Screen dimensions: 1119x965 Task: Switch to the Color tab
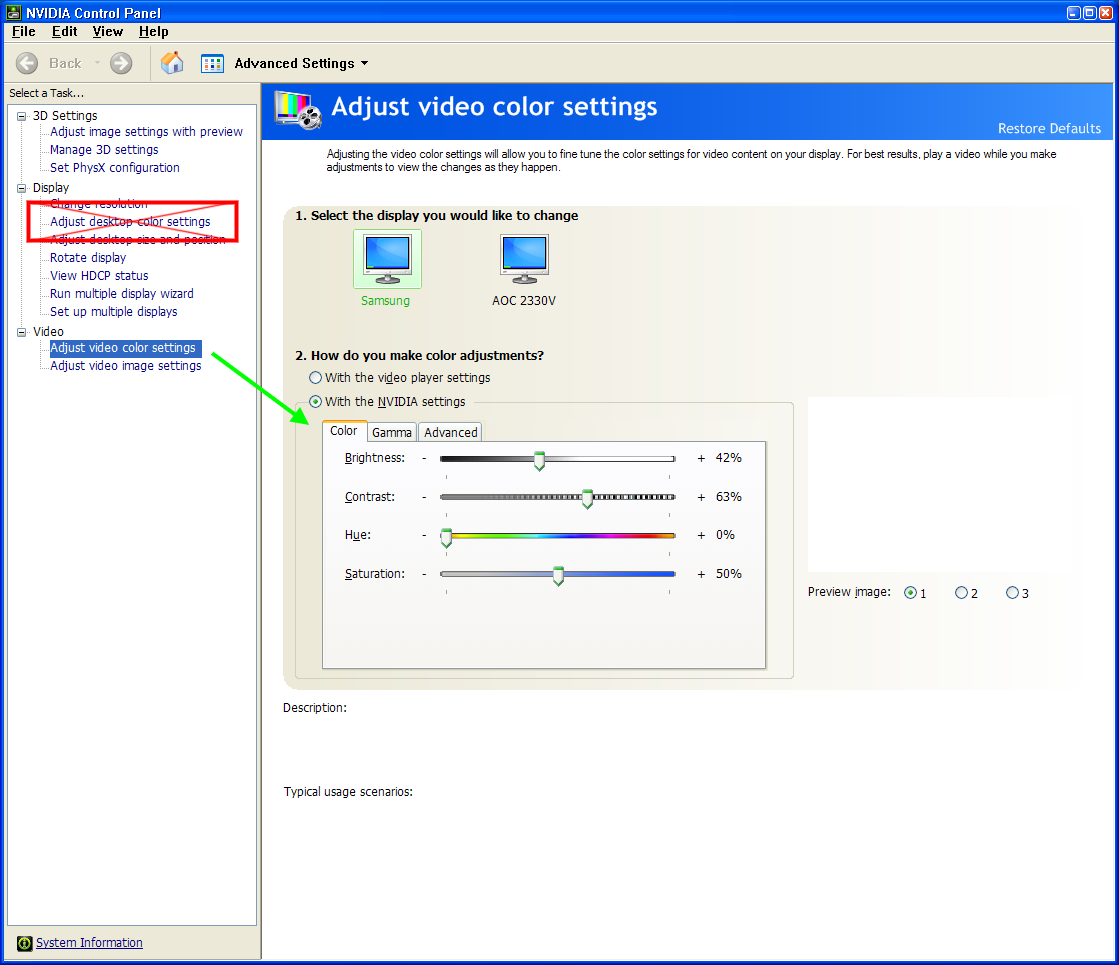(x=344, y=431)
